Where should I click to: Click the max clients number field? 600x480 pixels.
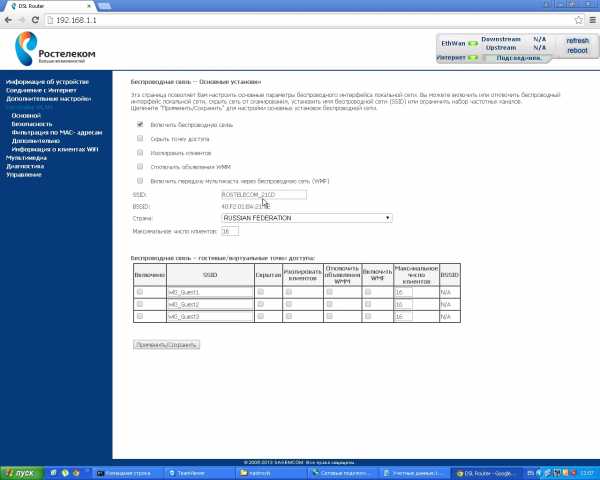point(230,231)
